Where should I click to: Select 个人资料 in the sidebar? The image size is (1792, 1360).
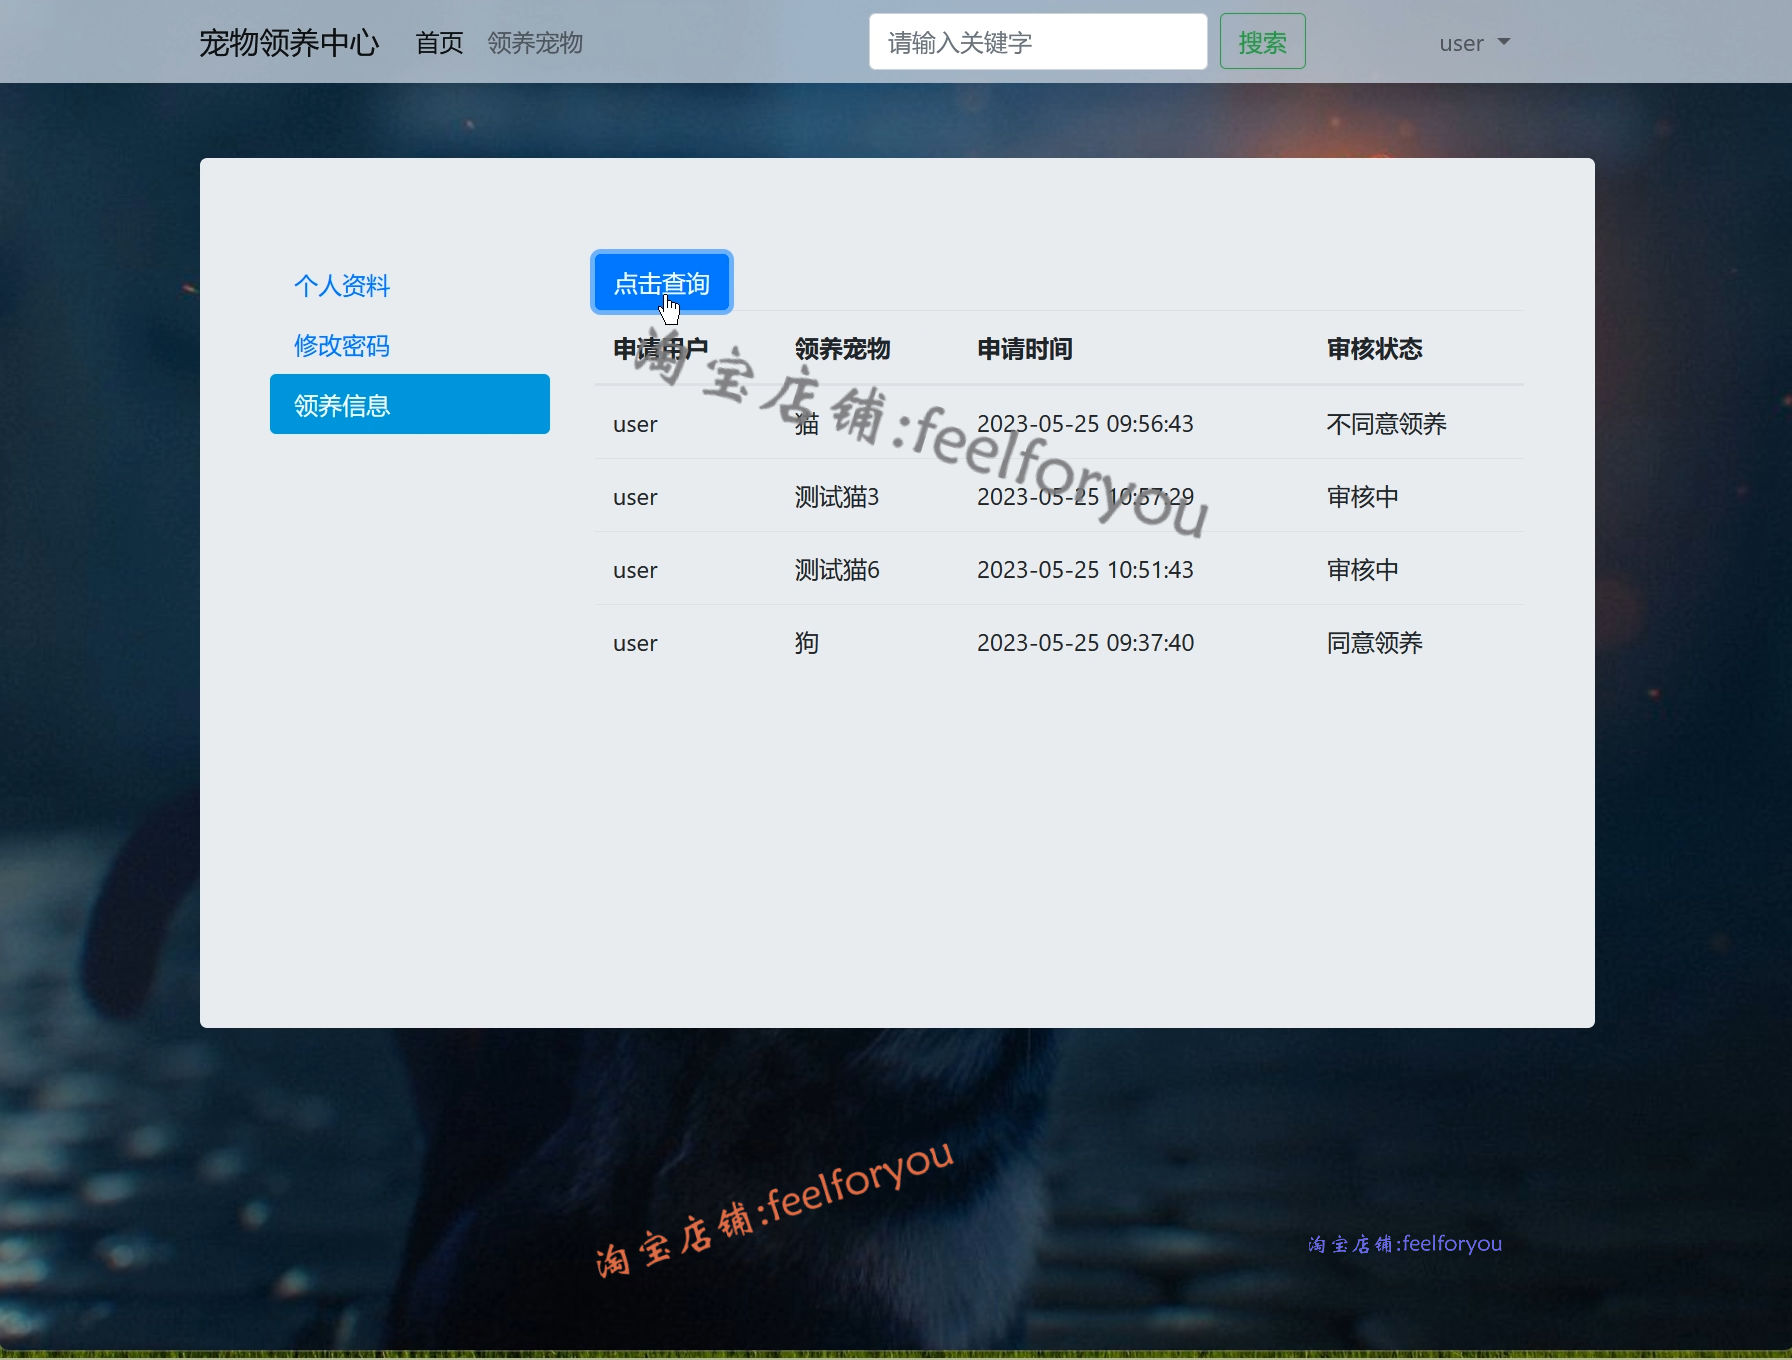pyautogui.click(x=342, y=286)
